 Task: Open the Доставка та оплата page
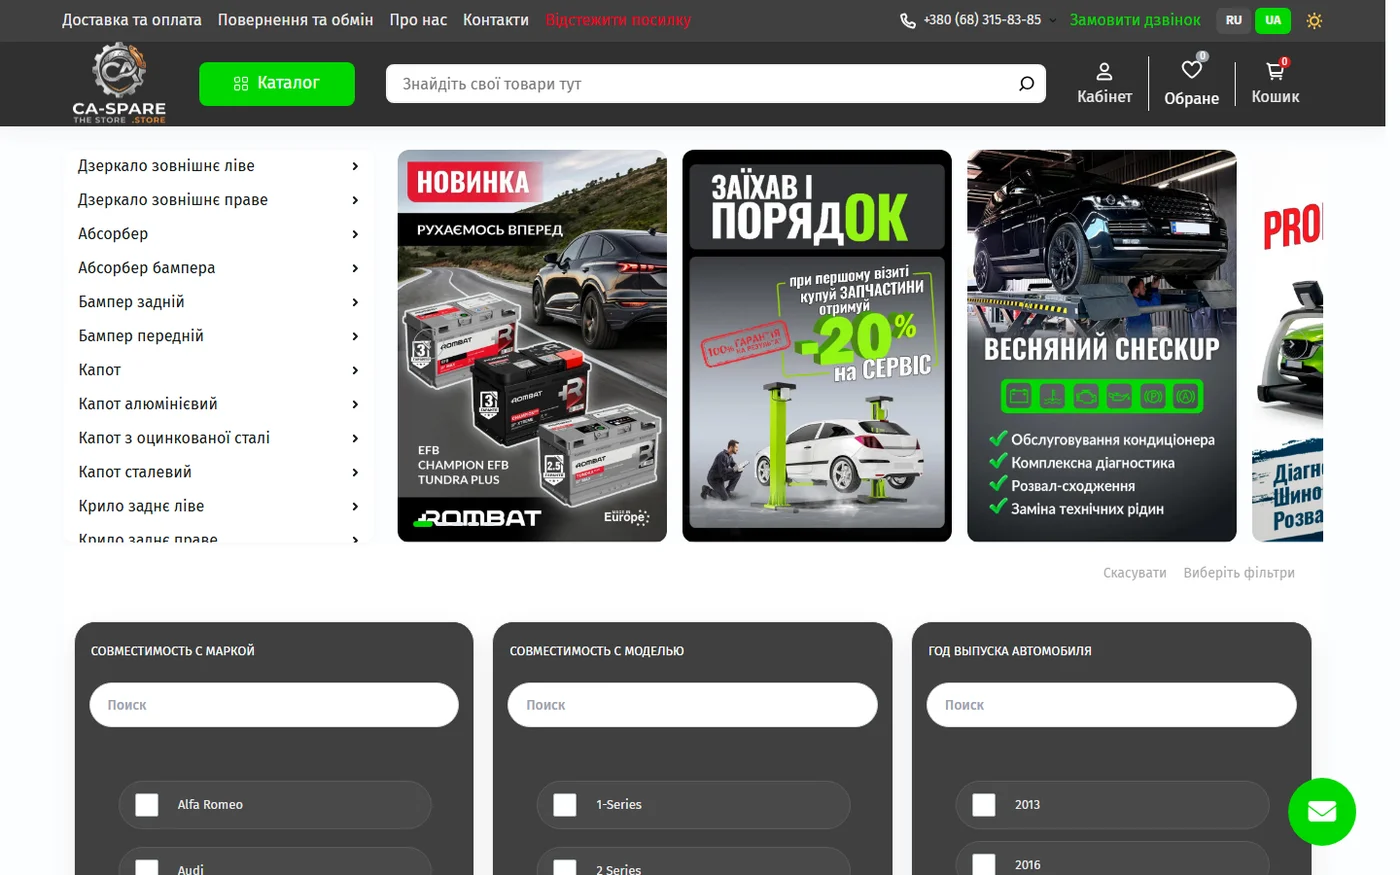point(132,20)
